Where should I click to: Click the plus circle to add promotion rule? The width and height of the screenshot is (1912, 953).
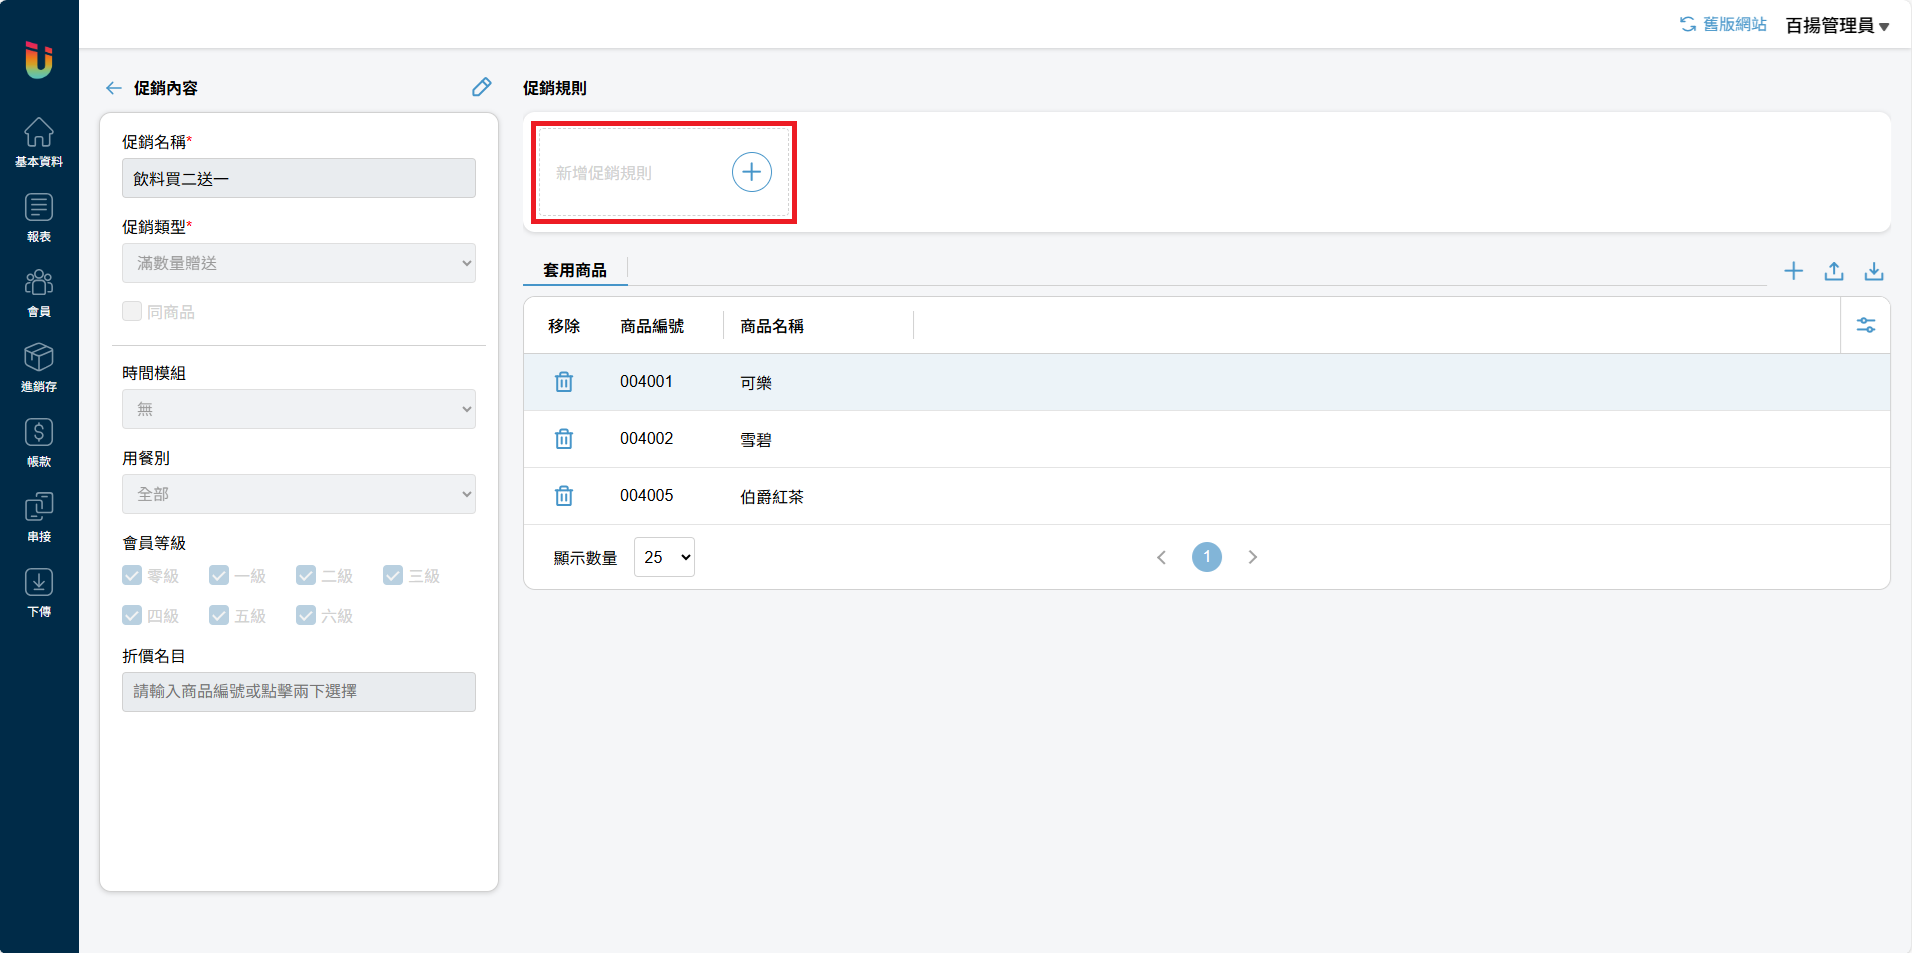click(751, 172)
